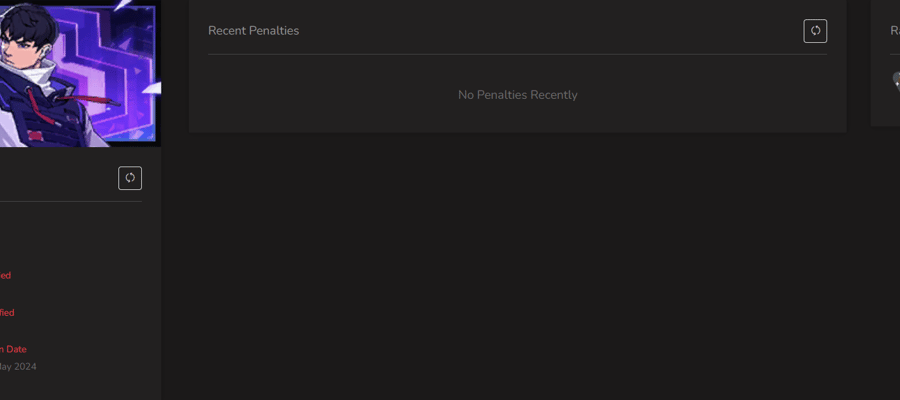Refresh the Recent Penalties panel
This screenshot has width=900, height=400.
click(815, 31)
